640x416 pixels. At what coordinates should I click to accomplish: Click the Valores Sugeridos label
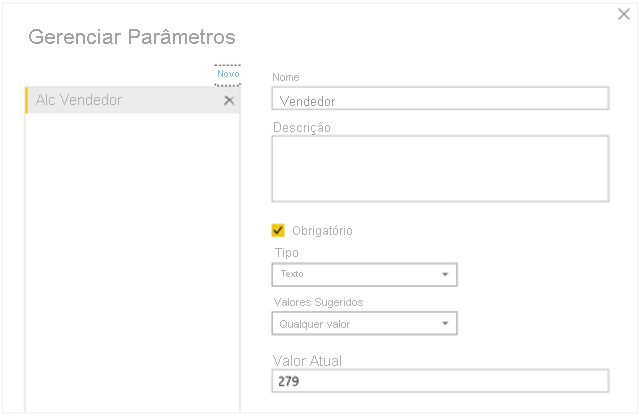point(318,302)
